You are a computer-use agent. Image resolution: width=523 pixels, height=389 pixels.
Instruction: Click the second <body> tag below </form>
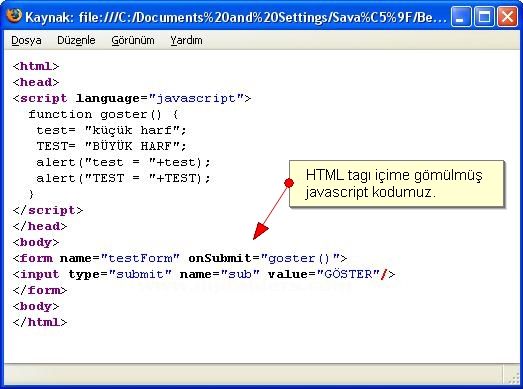point(36,306)
